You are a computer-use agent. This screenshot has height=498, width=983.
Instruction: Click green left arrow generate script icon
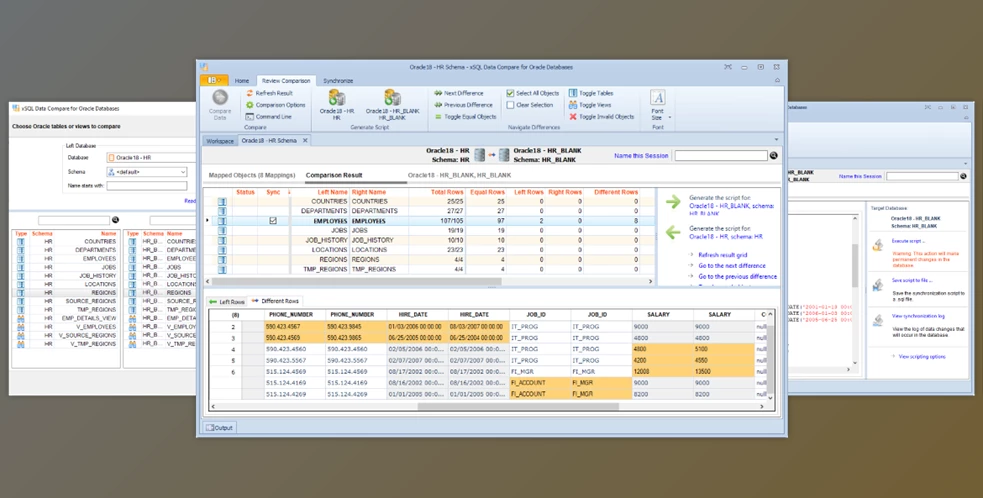(673, 233)
